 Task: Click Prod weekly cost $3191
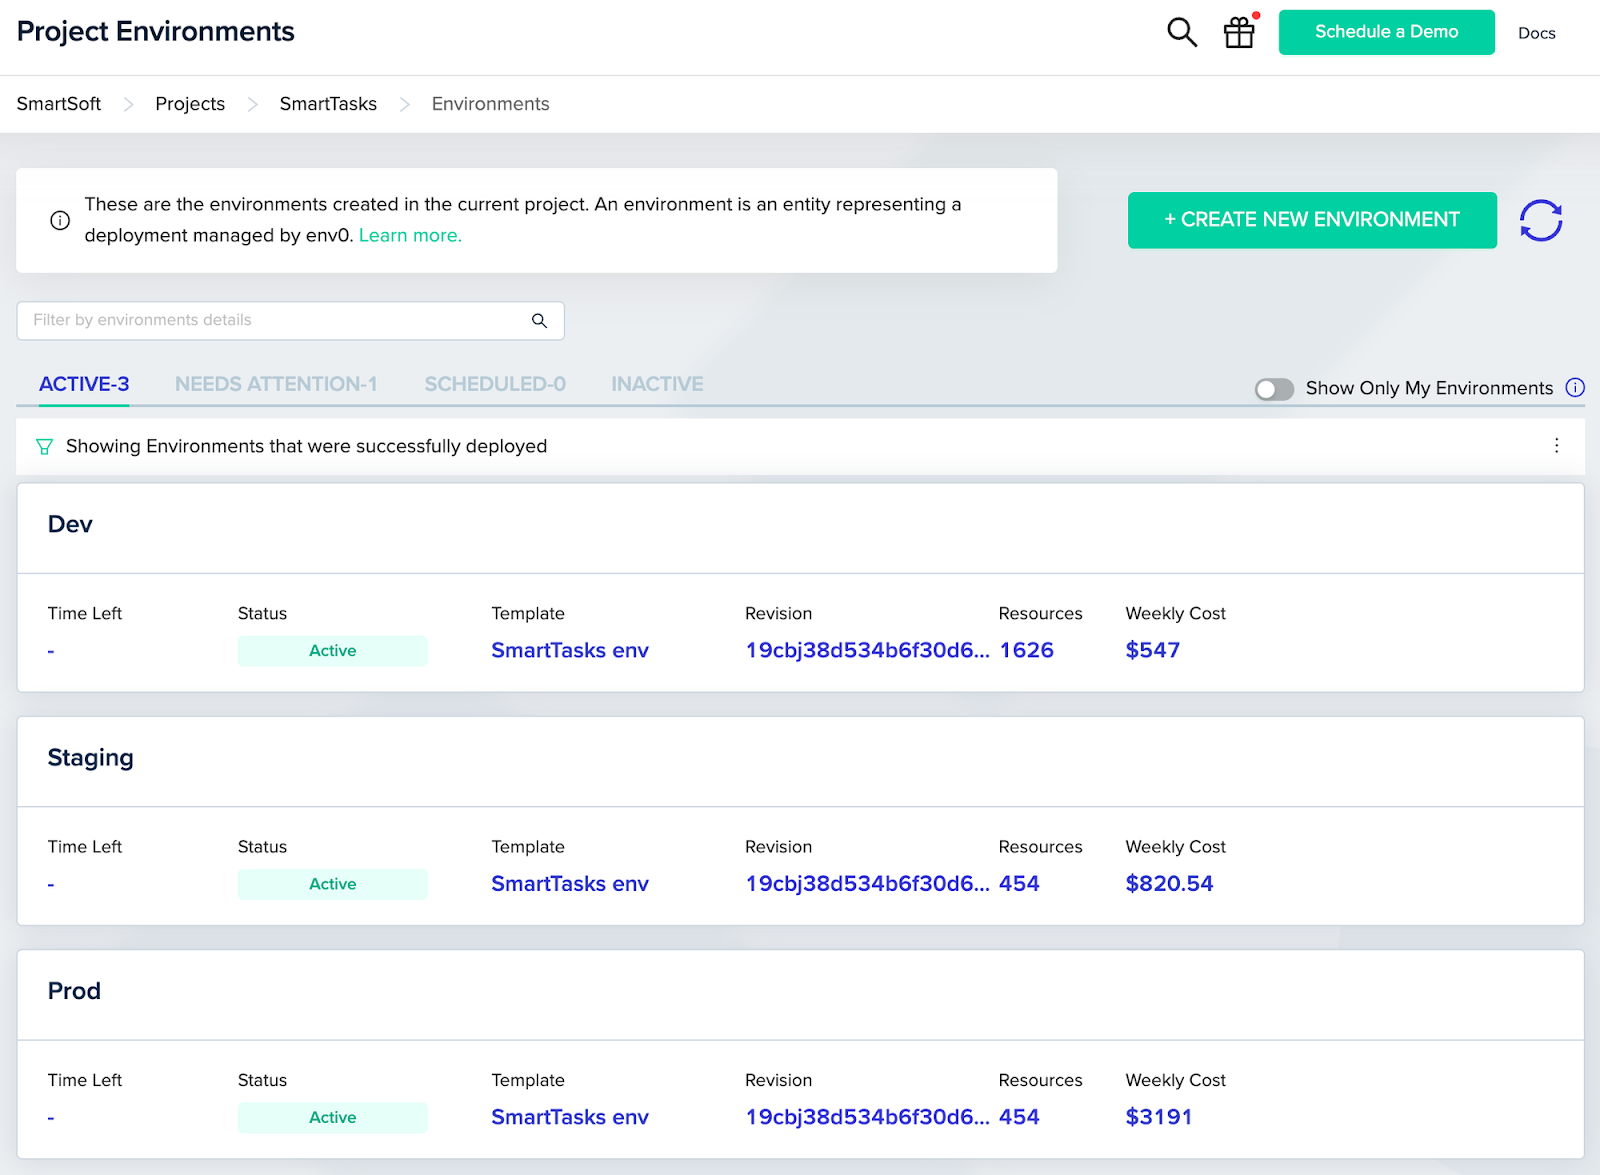point(1158,1117)
